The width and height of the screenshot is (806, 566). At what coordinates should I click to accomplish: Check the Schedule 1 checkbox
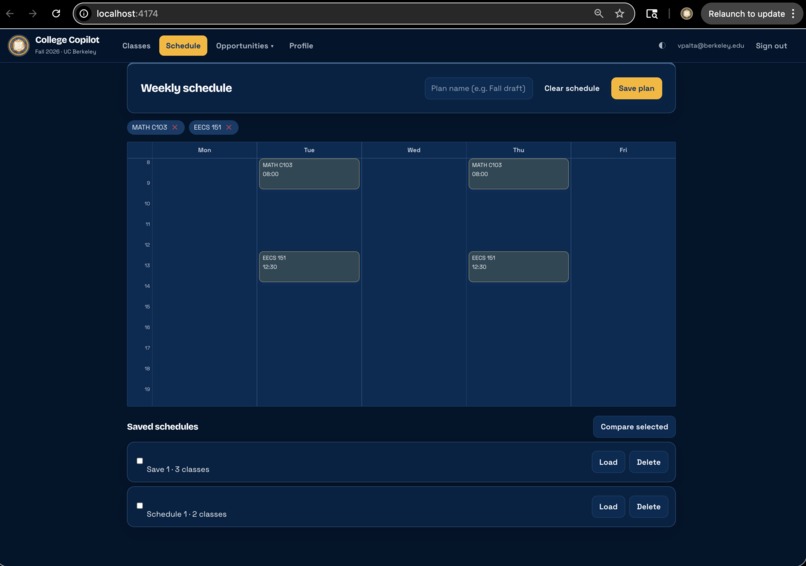[140, 505]
